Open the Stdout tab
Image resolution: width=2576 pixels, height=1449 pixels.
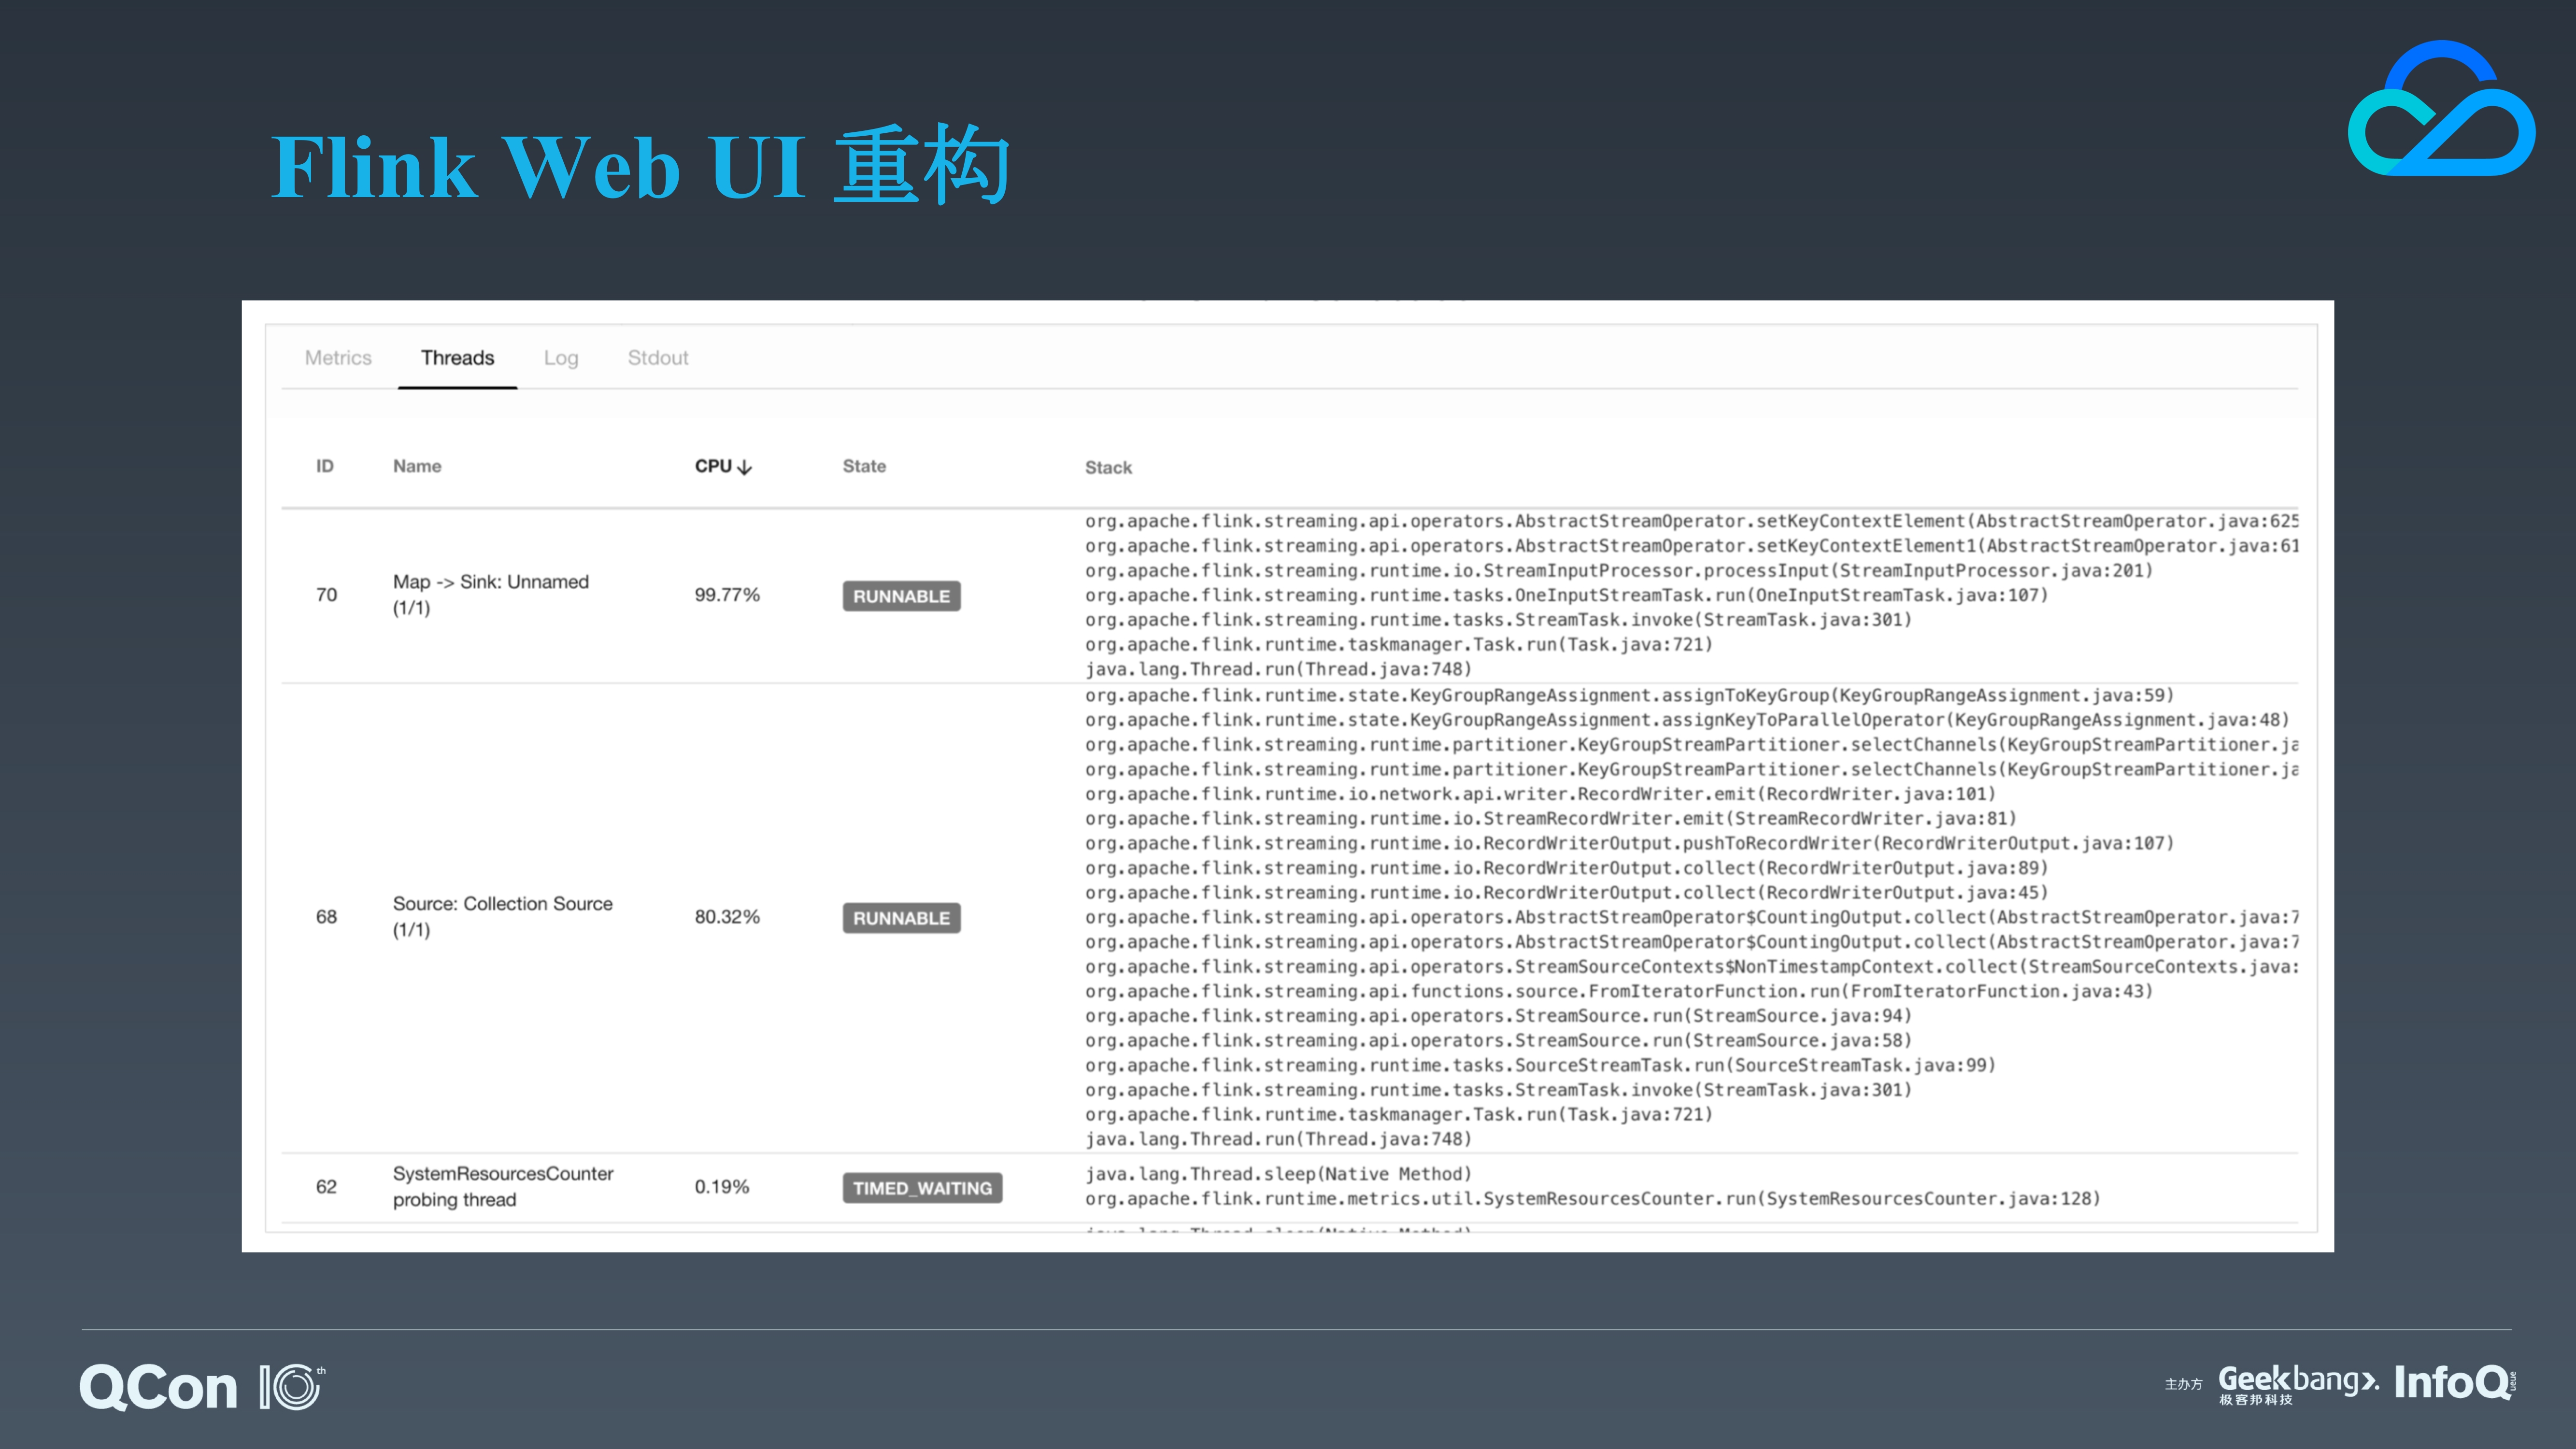tap(658, 358)
